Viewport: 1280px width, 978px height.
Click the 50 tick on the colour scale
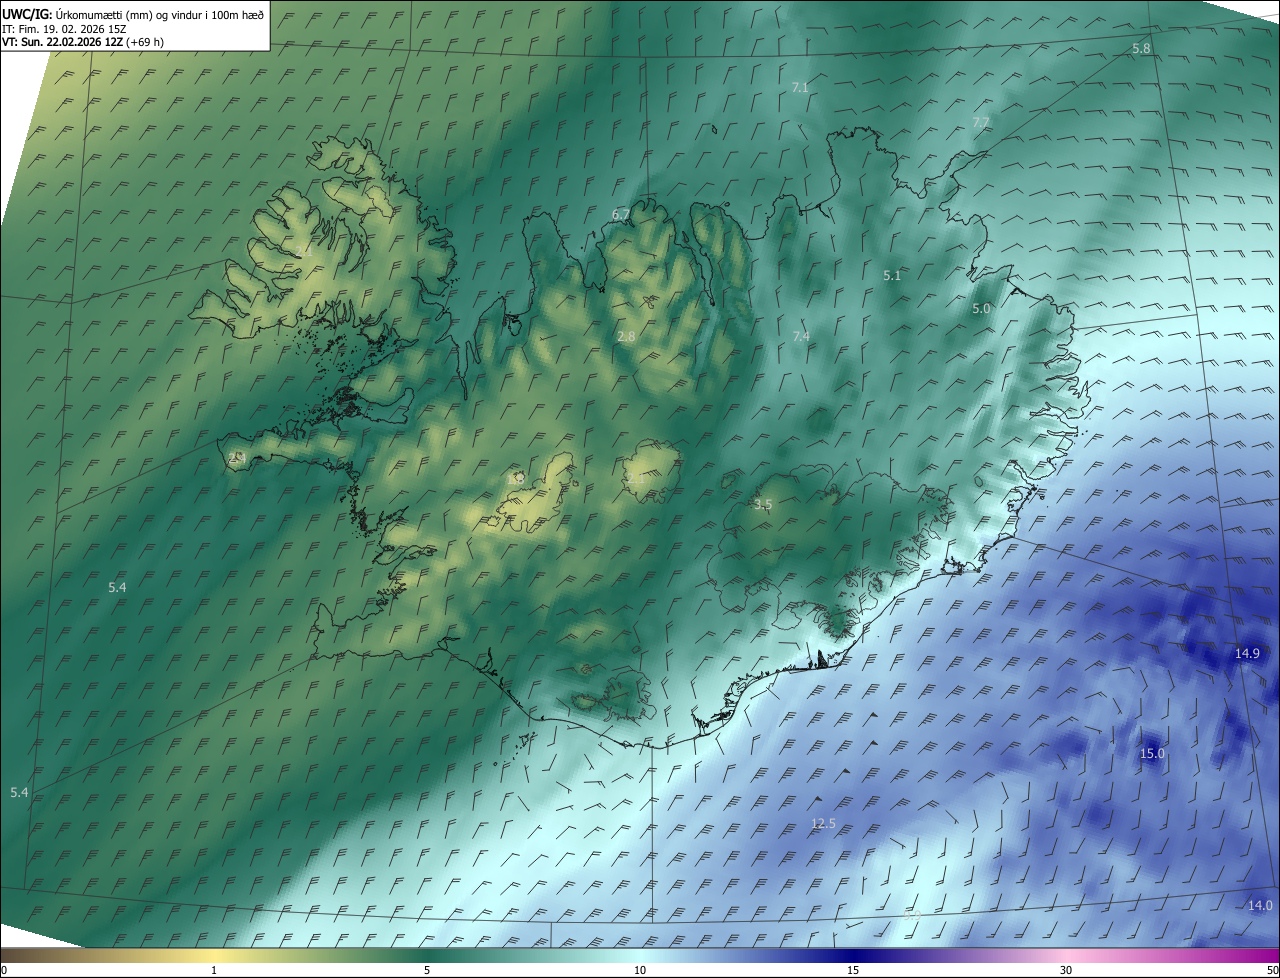(1272, 970)
